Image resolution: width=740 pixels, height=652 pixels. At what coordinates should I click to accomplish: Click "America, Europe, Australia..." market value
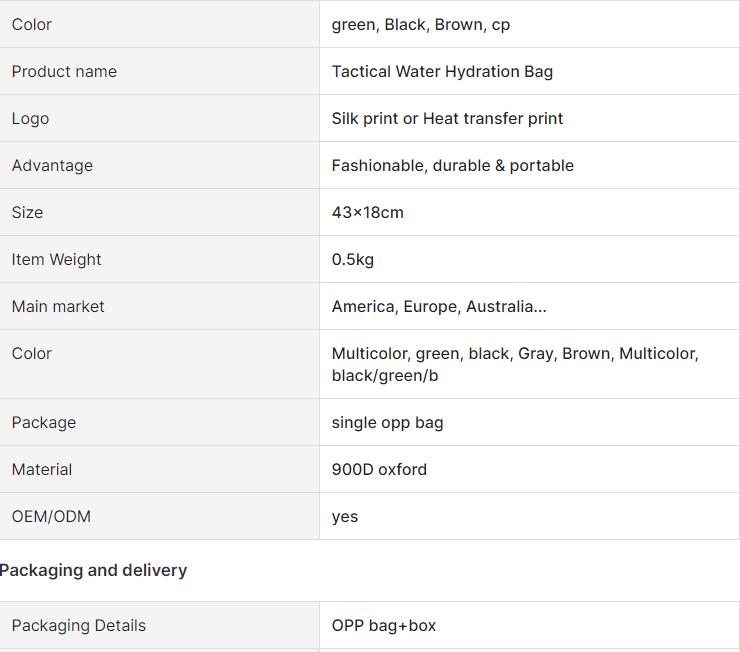(439, 306)
